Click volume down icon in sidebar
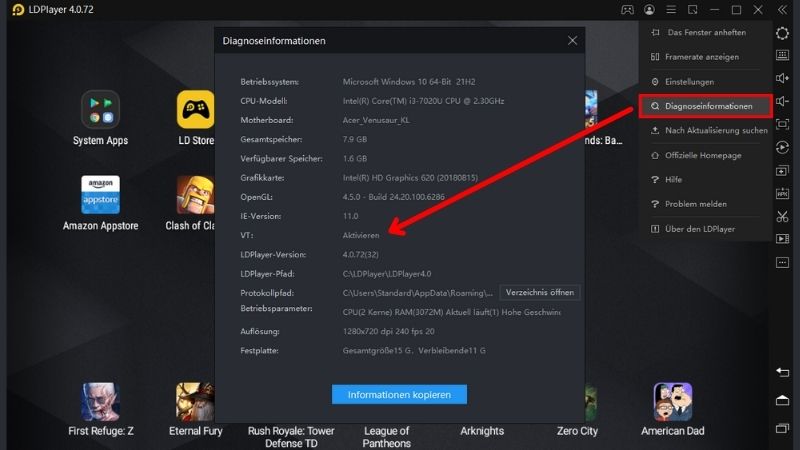 (782, 101)
